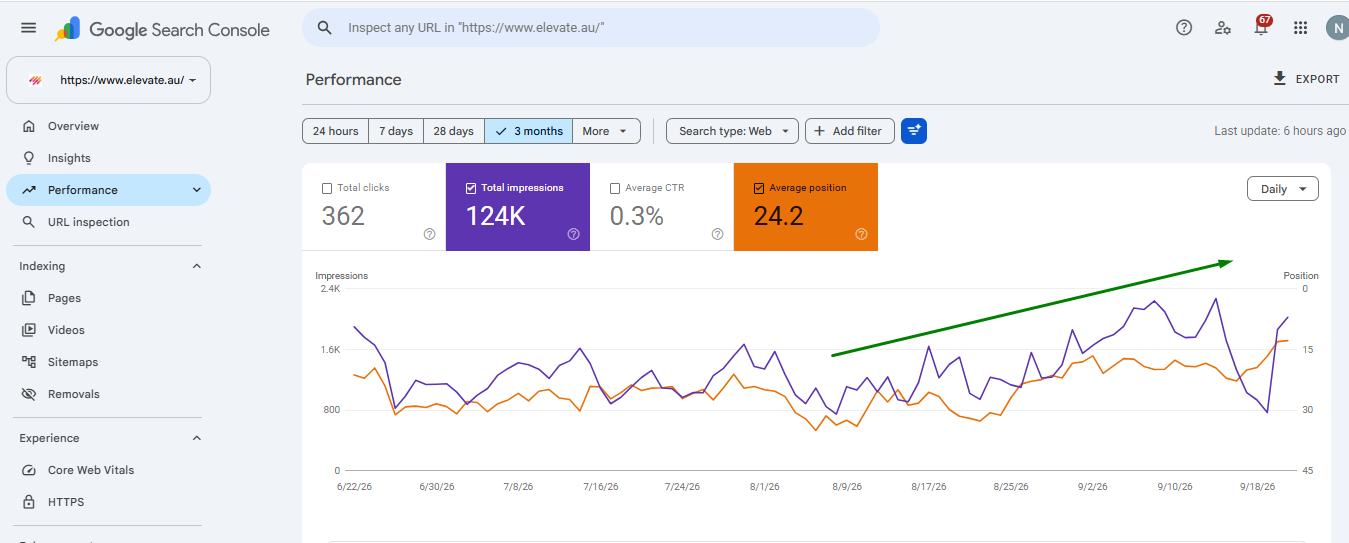Viewport: 1349px width, 543px height.
Task: Click the Videos icon in sidebar
Action: click(x=28, y=330)
